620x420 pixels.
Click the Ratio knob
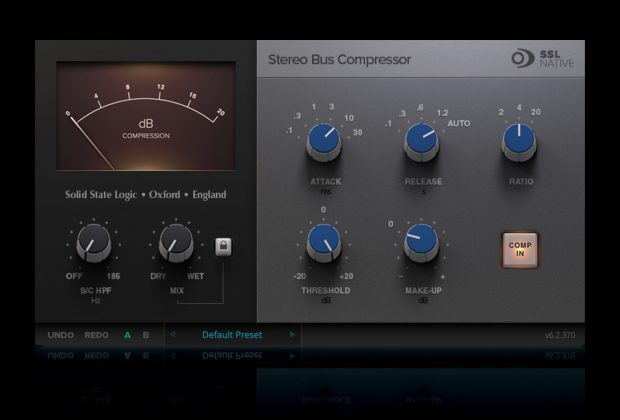(x=519, y=141)
